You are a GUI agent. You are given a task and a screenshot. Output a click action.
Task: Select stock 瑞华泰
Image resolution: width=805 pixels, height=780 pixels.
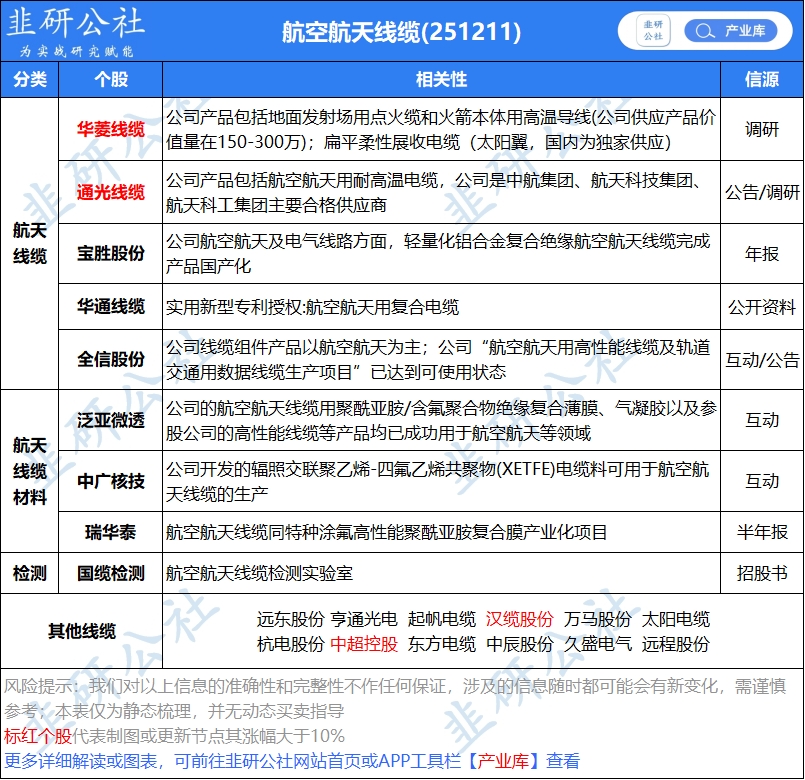tap(110, 532)
